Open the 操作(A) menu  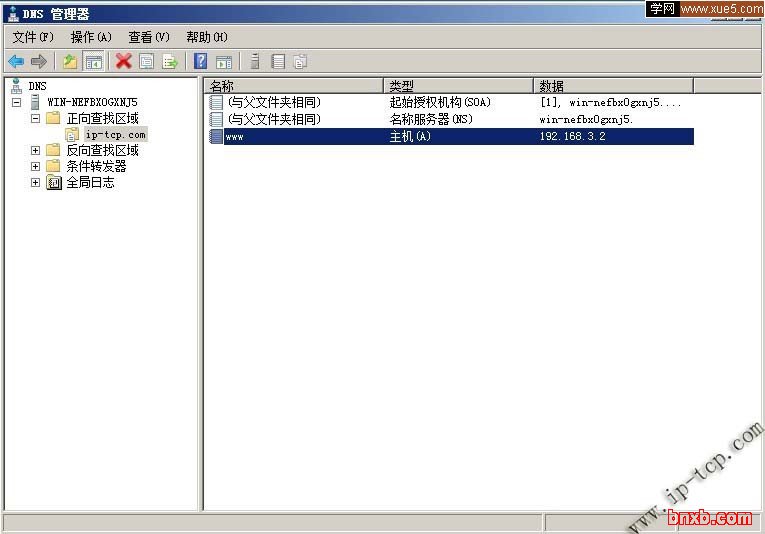pos(91,37)
